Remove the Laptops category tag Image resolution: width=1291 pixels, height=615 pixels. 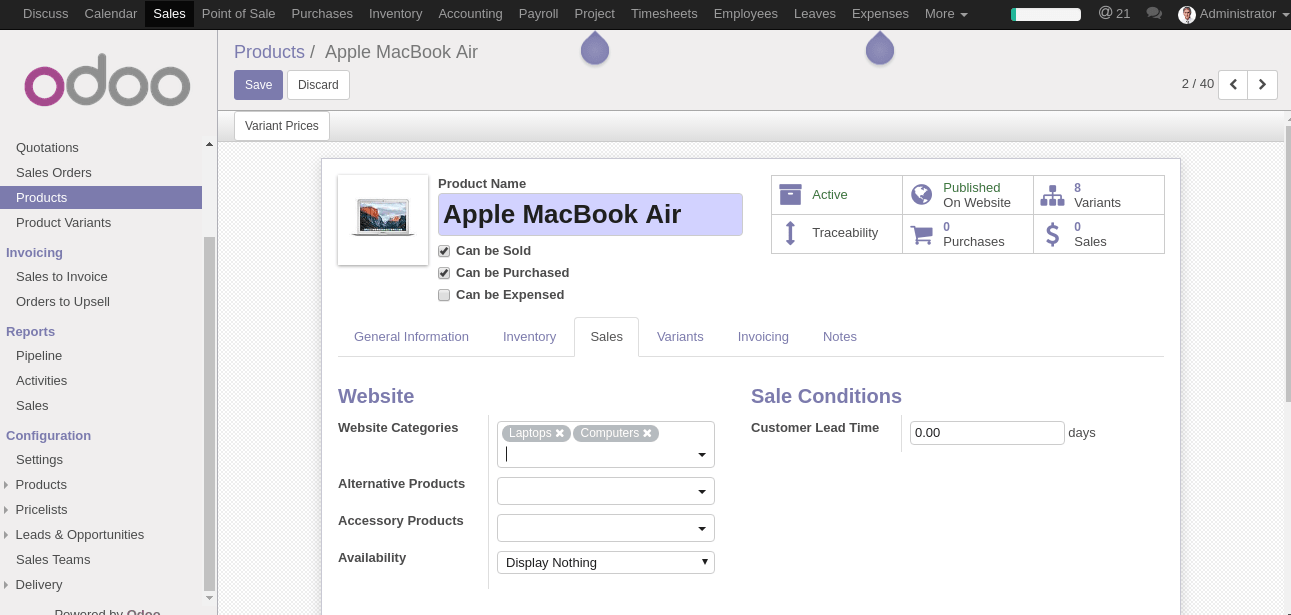pos(560,433)
